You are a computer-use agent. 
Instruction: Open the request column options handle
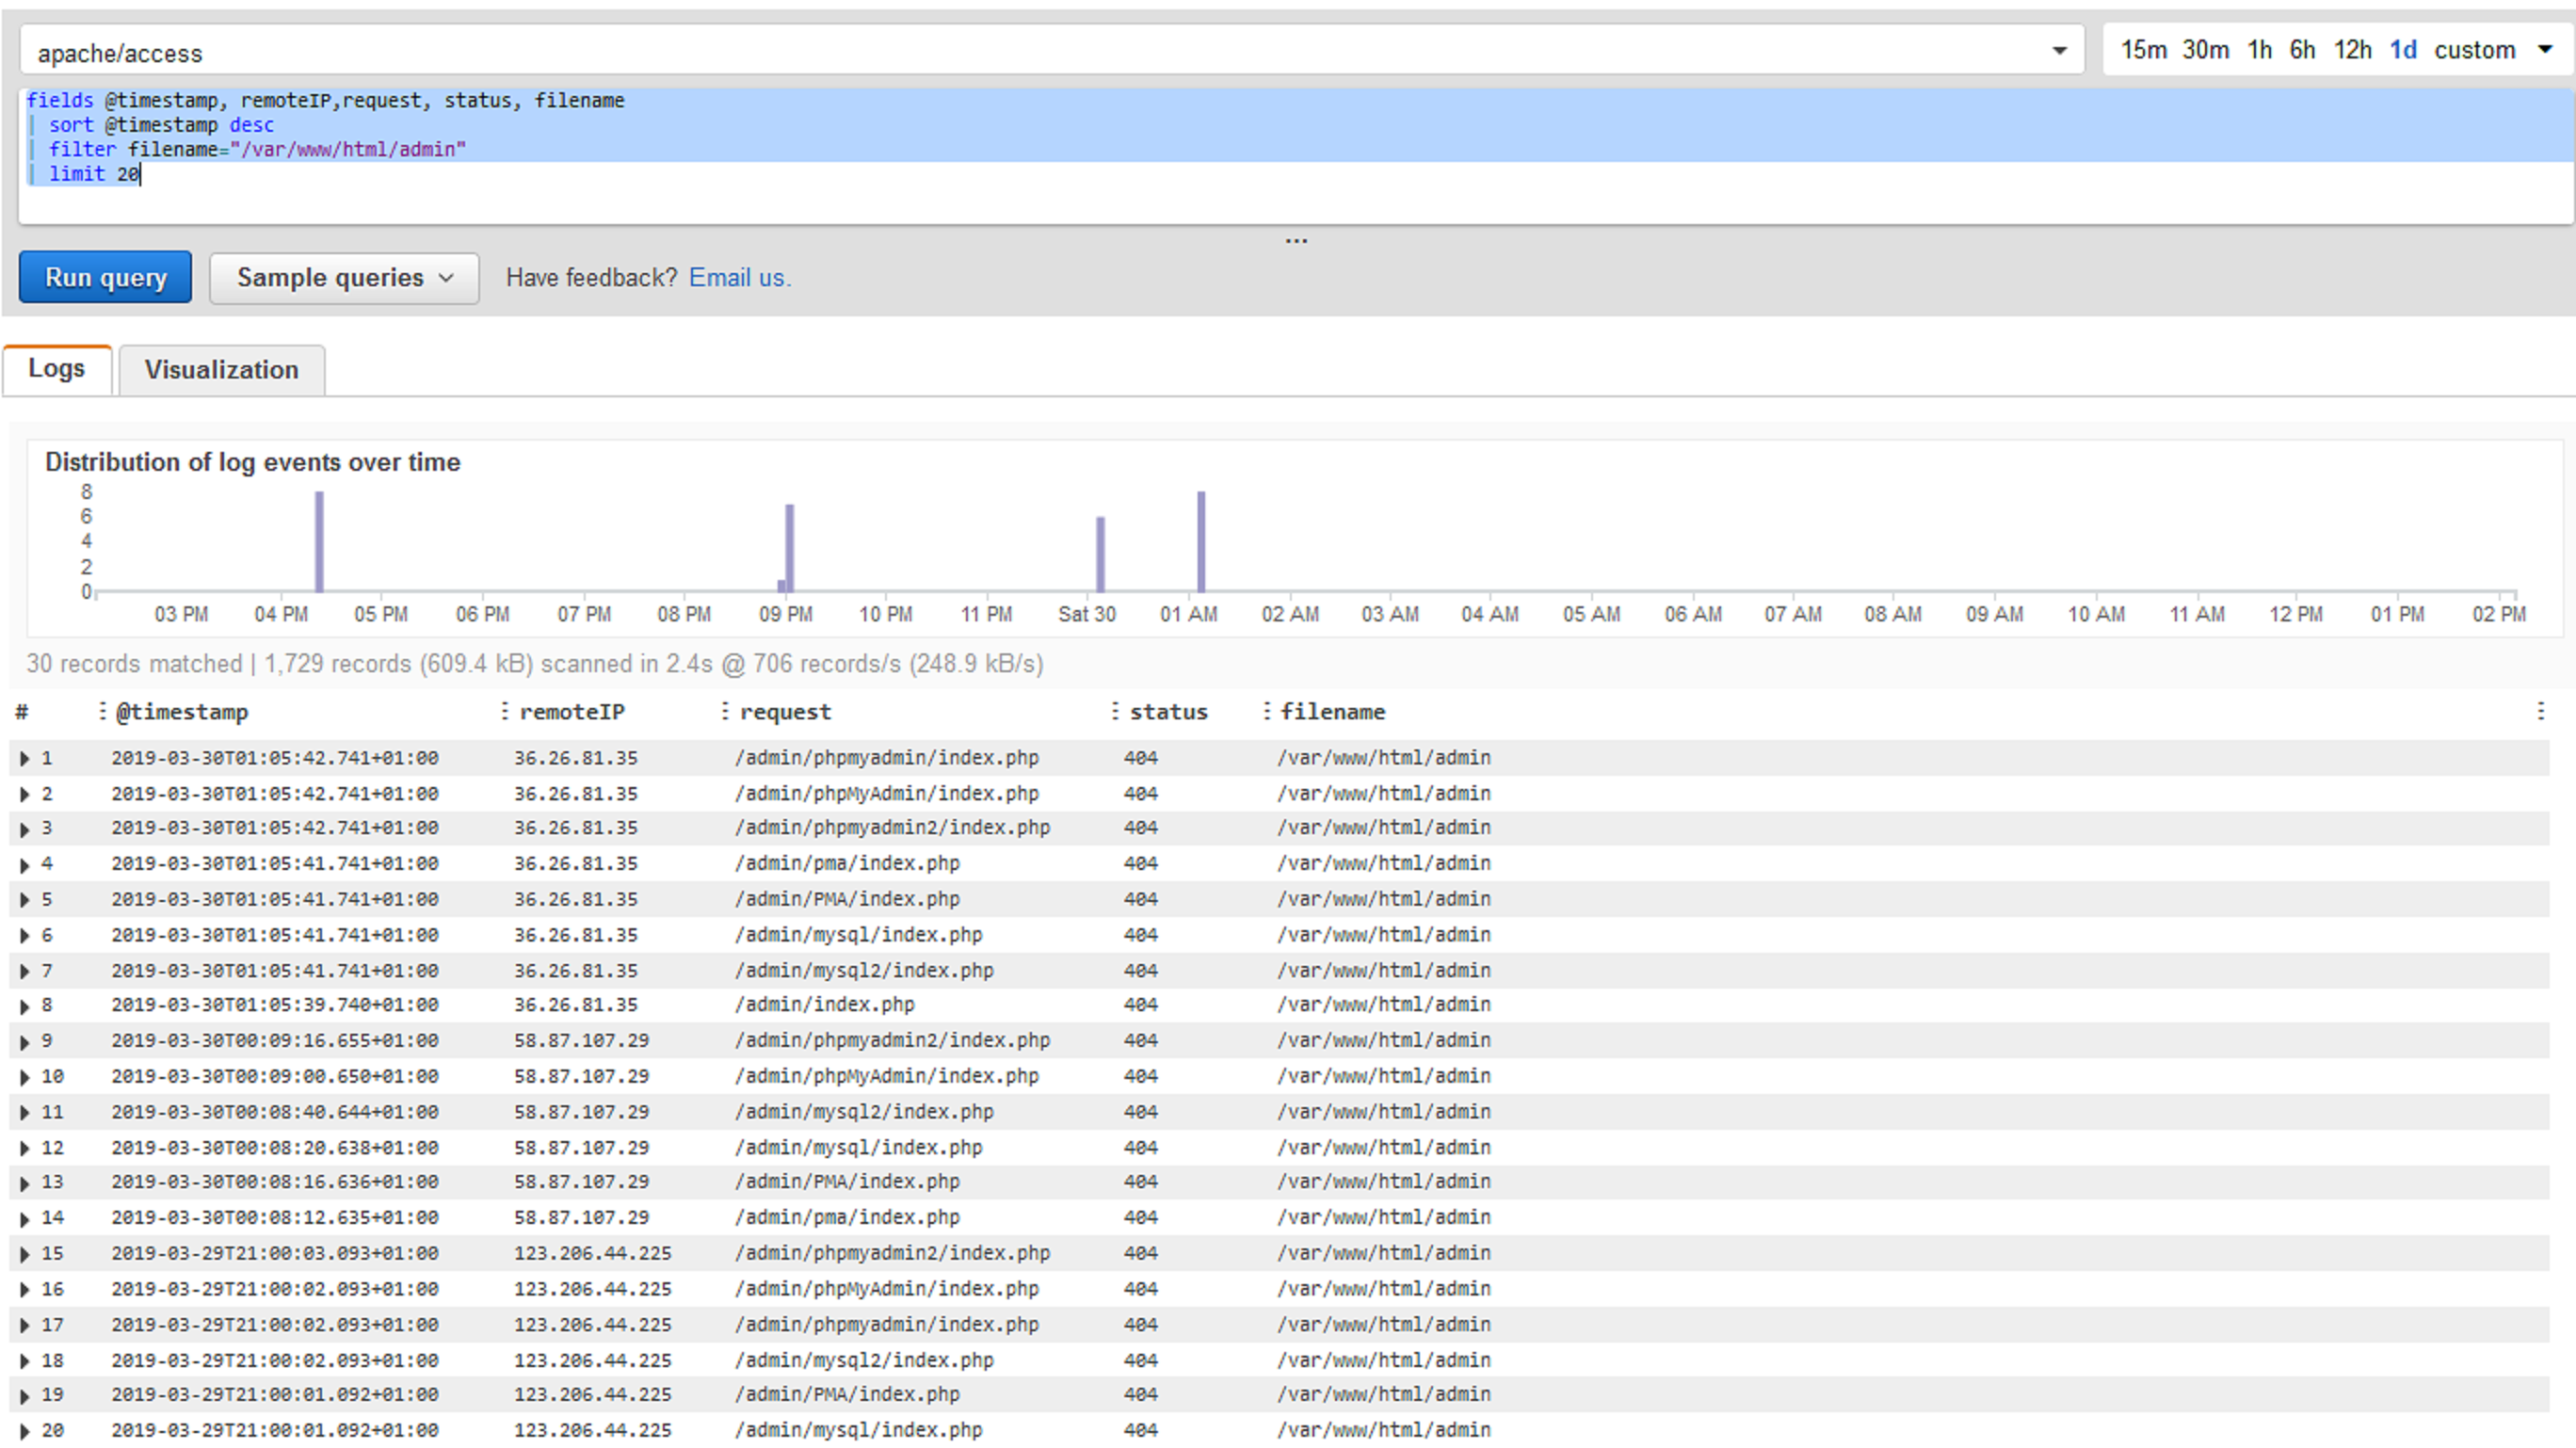pos(725,711)
